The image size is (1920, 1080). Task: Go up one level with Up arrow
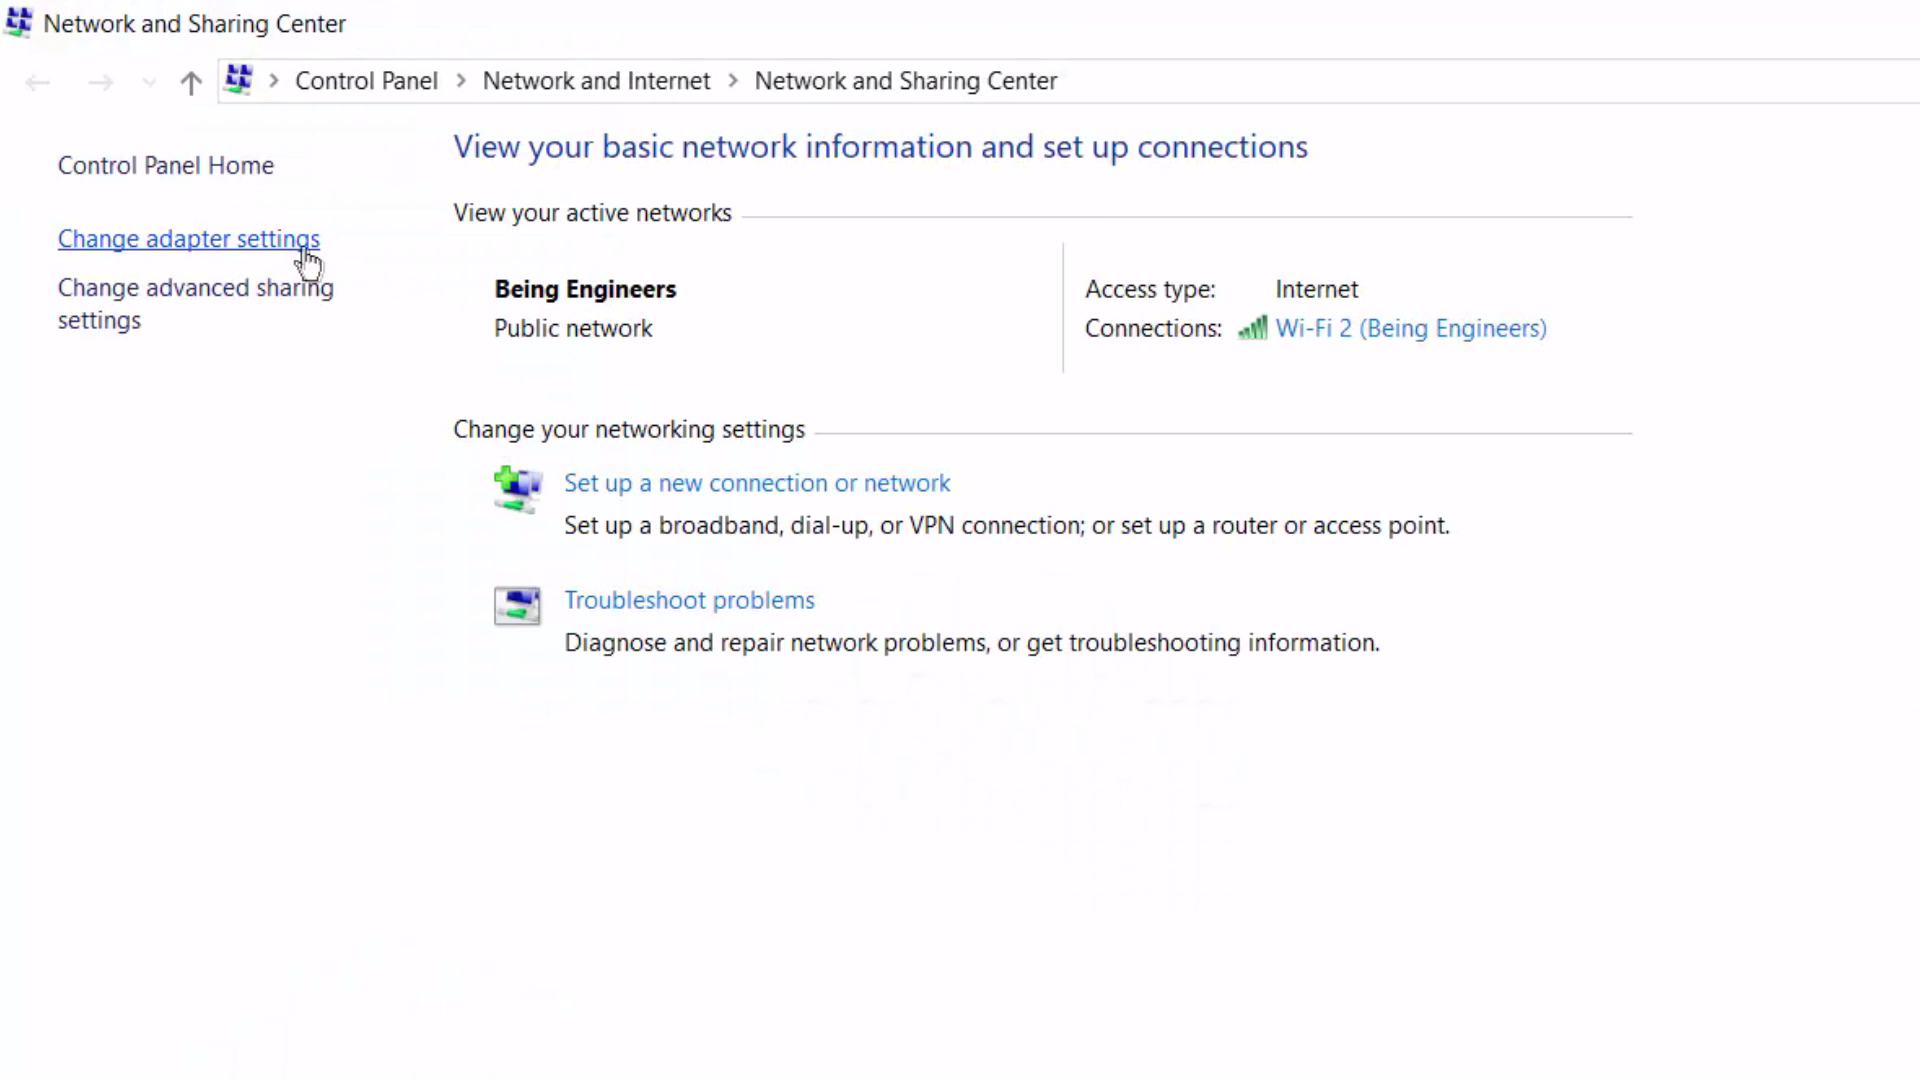tap(191, 82)
